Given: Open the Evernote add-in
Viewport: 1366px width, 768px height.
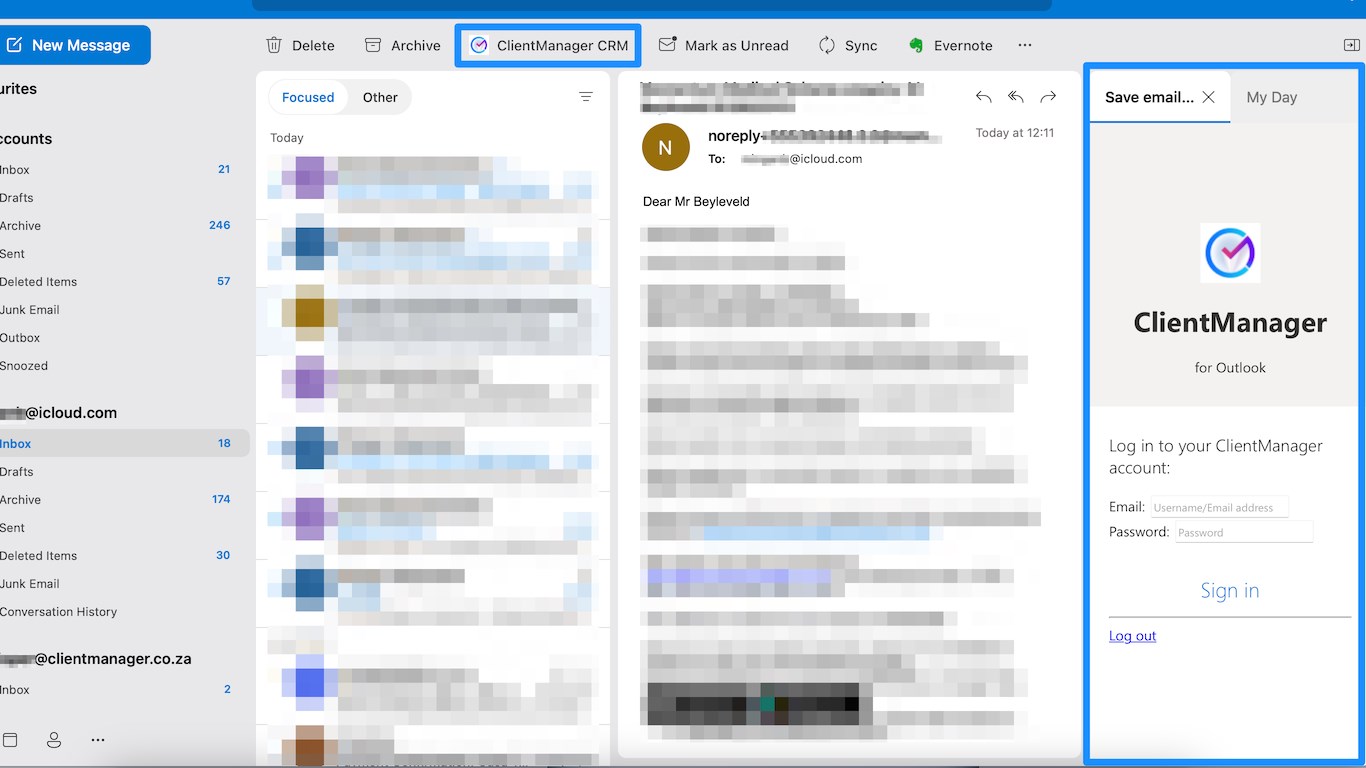Looking at the screenshot, I should pos(950,45).
